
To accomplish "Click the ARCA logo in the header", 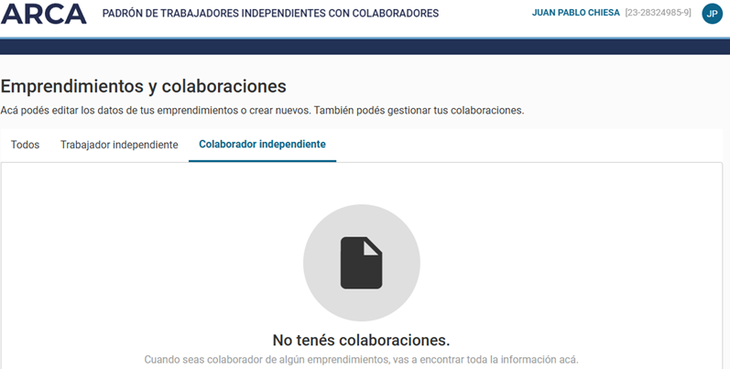I will 43,13.
